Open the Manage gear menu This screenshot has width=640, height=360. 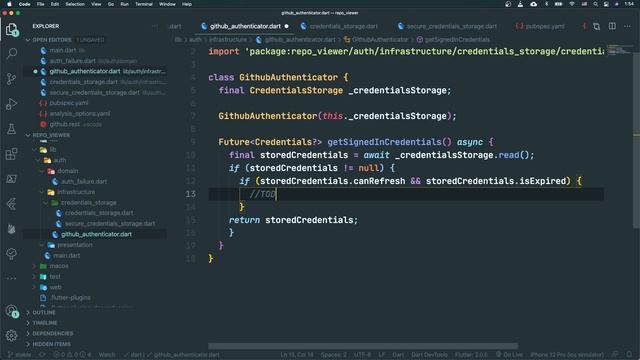tap(11, 336)
